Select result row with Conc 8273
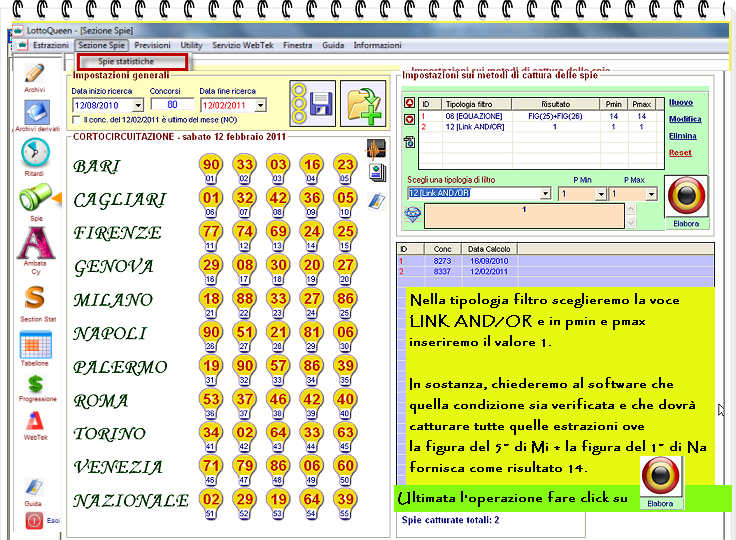This screenshot has width=736, height=540. (x=555, y=261)
